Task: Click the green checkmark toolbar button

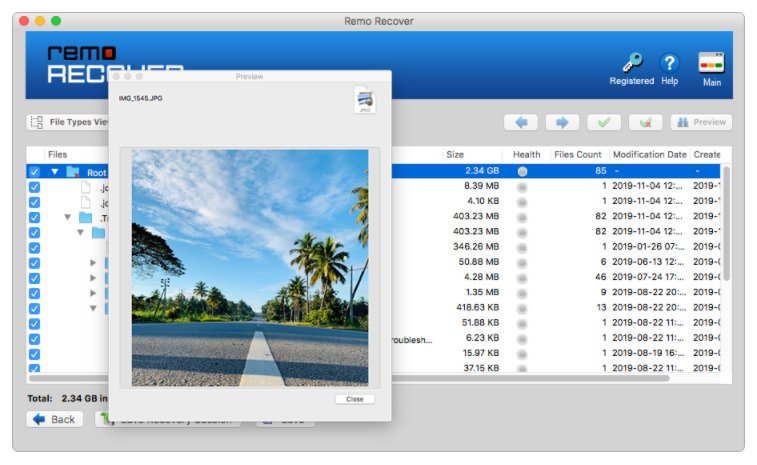Action: 604,122
